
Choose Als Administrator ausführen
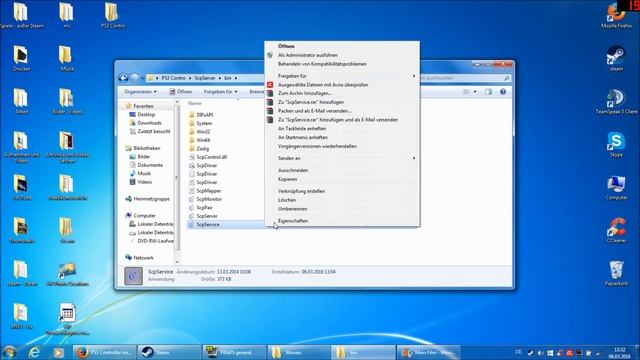pos(308,55)
